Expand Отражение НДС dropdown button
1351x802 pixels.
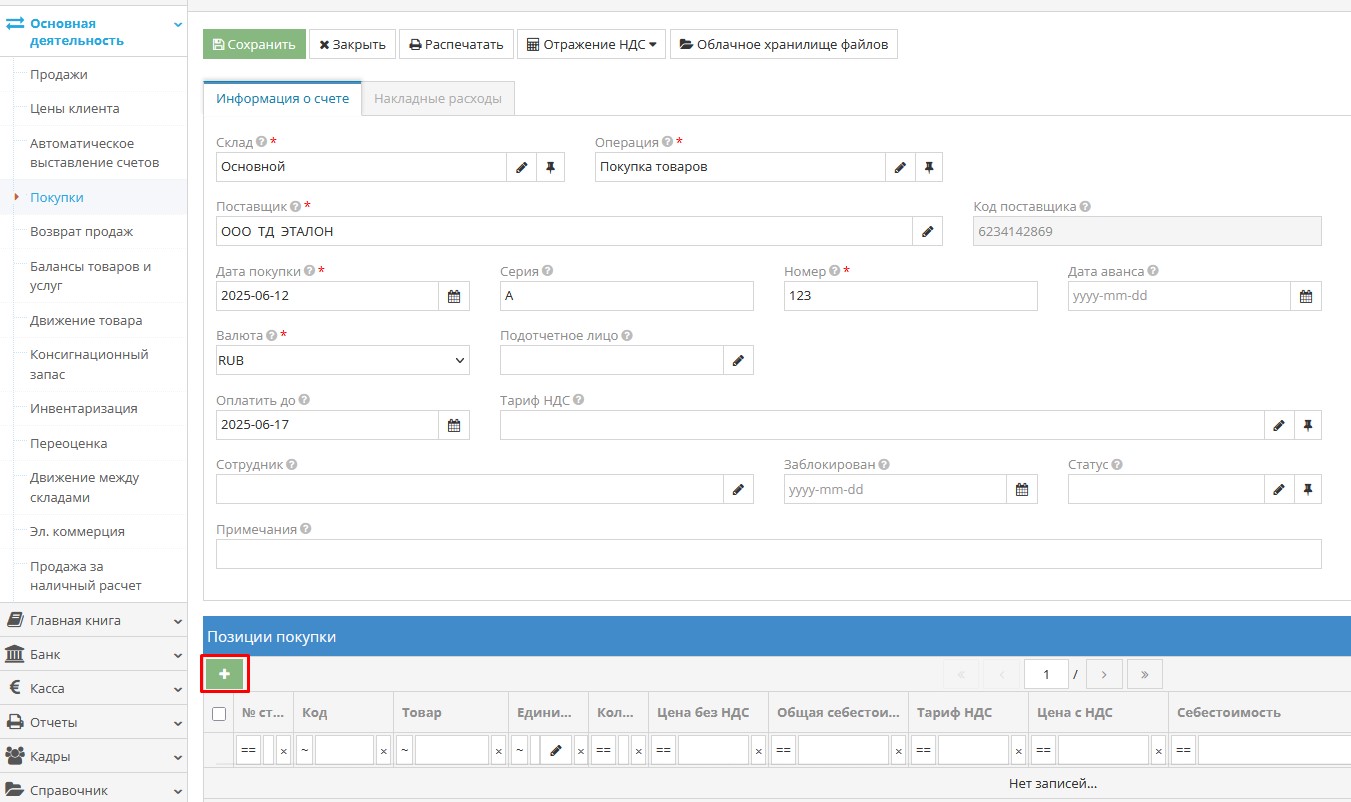coord(591,44)
